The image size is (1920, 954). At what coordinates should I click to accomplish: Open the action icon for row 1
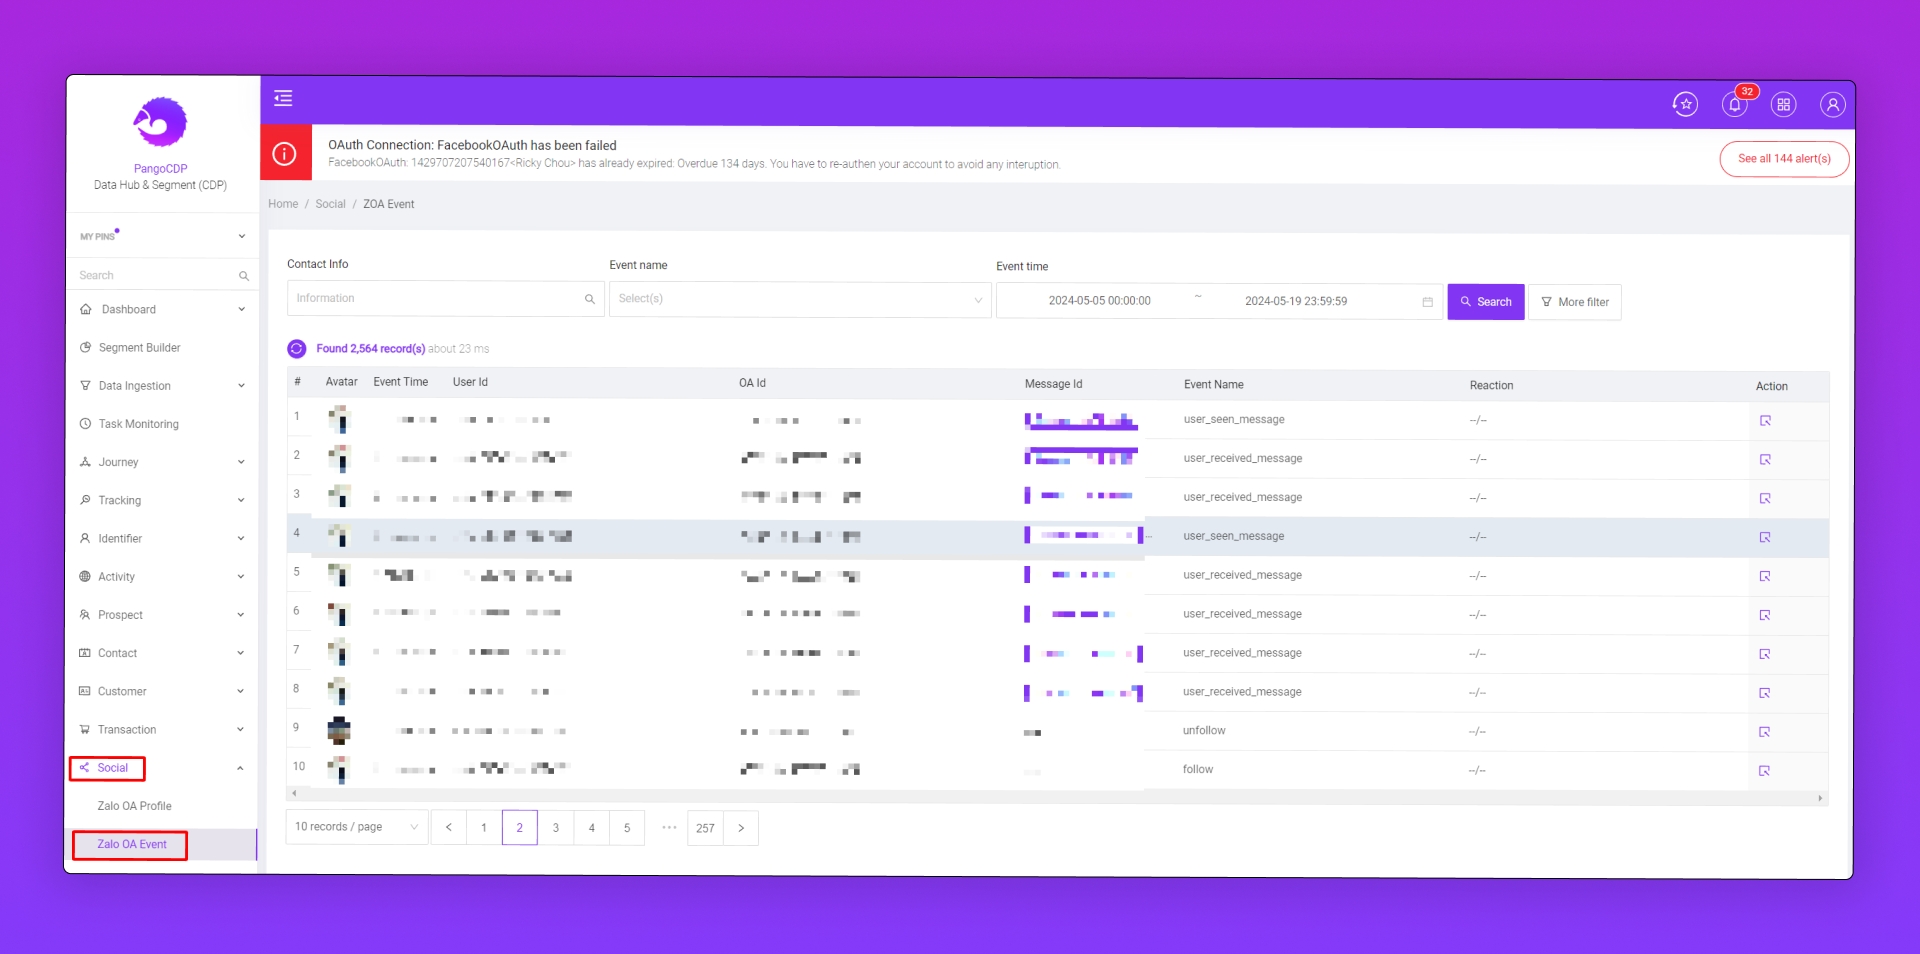click(x=1765, y=421)
